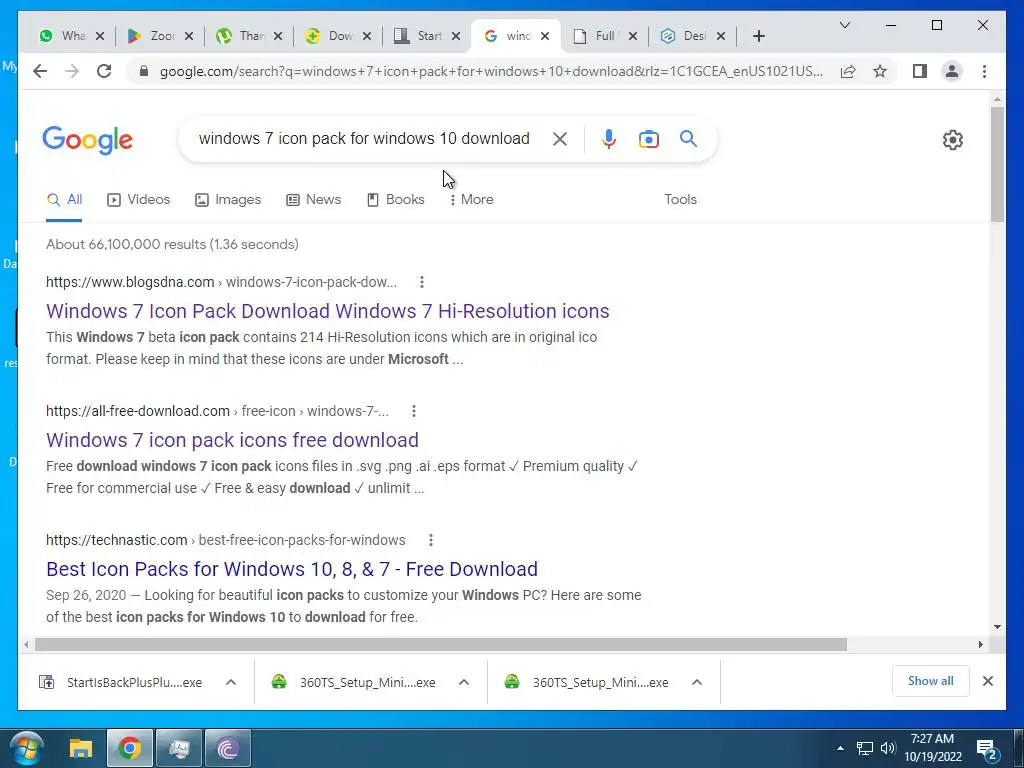Open the taskbar clock showing 7:27 AM
The image size is (1024, 768).
click(933, 748)
